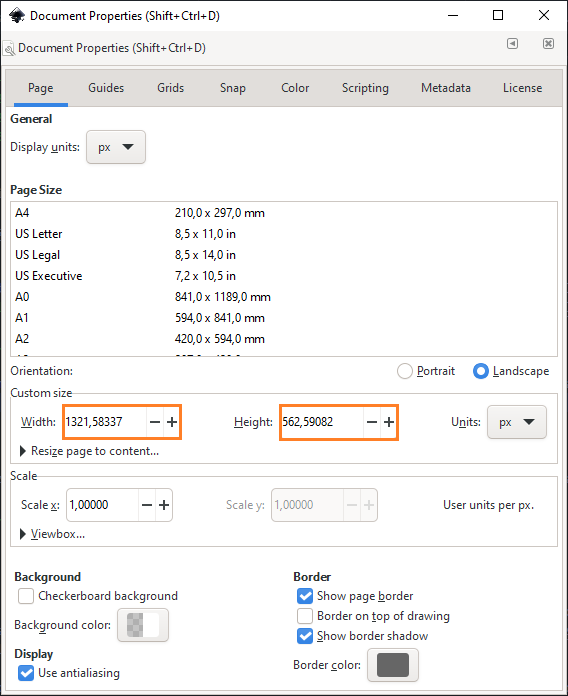Open the Metadata tab
The image size is (568, 696).
click(446, 88)
